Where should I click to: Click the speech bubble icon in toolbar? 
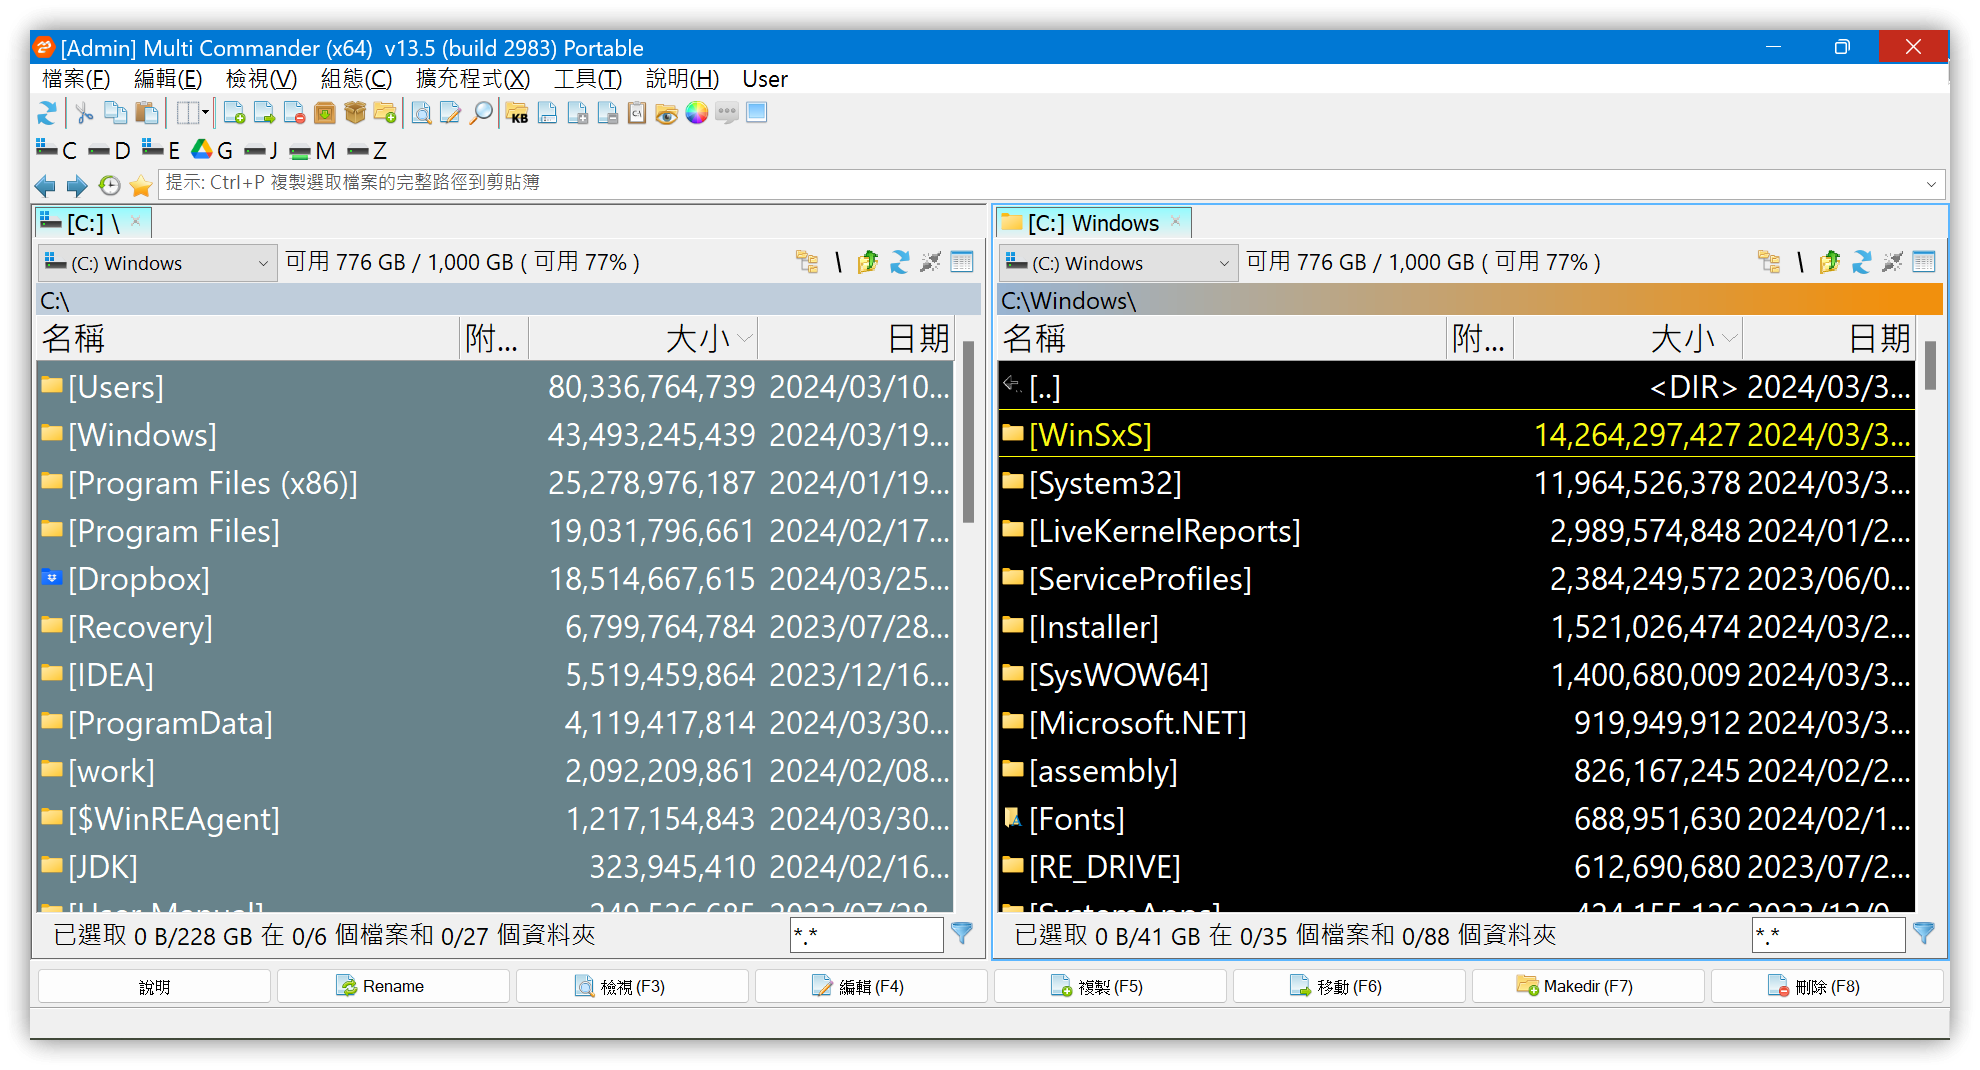(727, 113)
